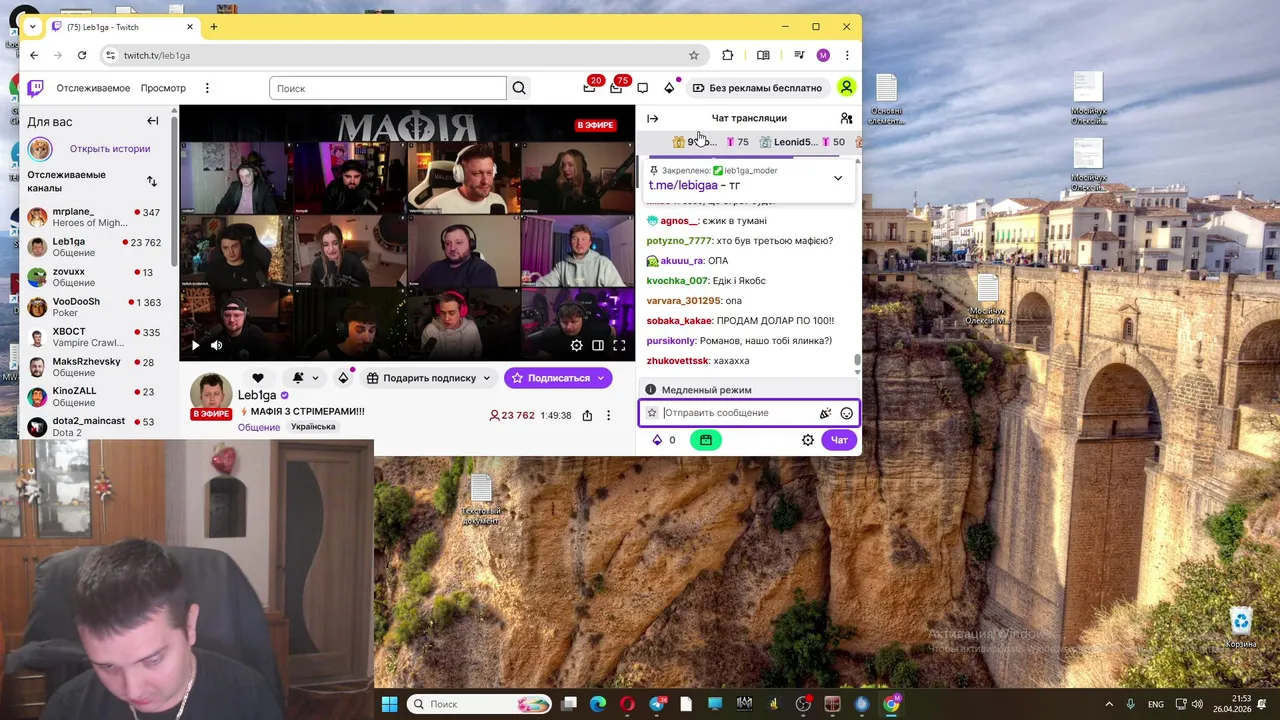Viewport: 1280px width, 720px height.
Task: Click Открыть истории link
Action: coord(110,149)
